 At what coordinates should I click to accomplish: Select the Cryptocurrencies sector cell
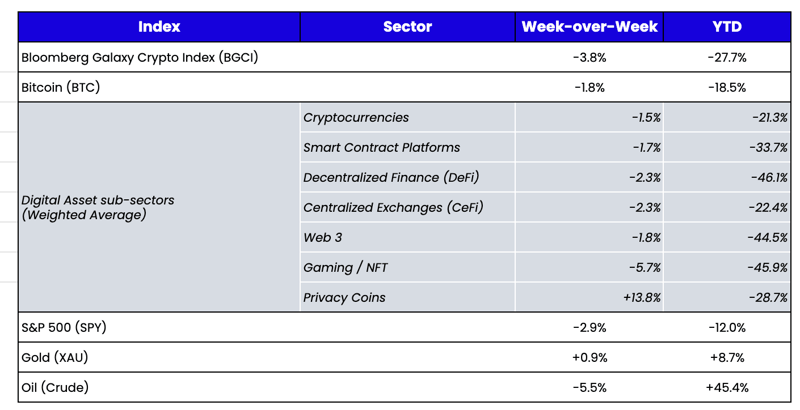356,118
